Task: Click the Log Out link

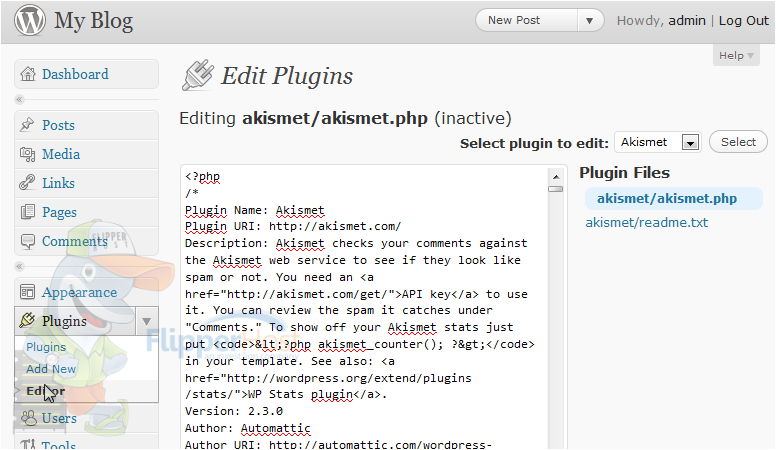Action: (744, 20)
